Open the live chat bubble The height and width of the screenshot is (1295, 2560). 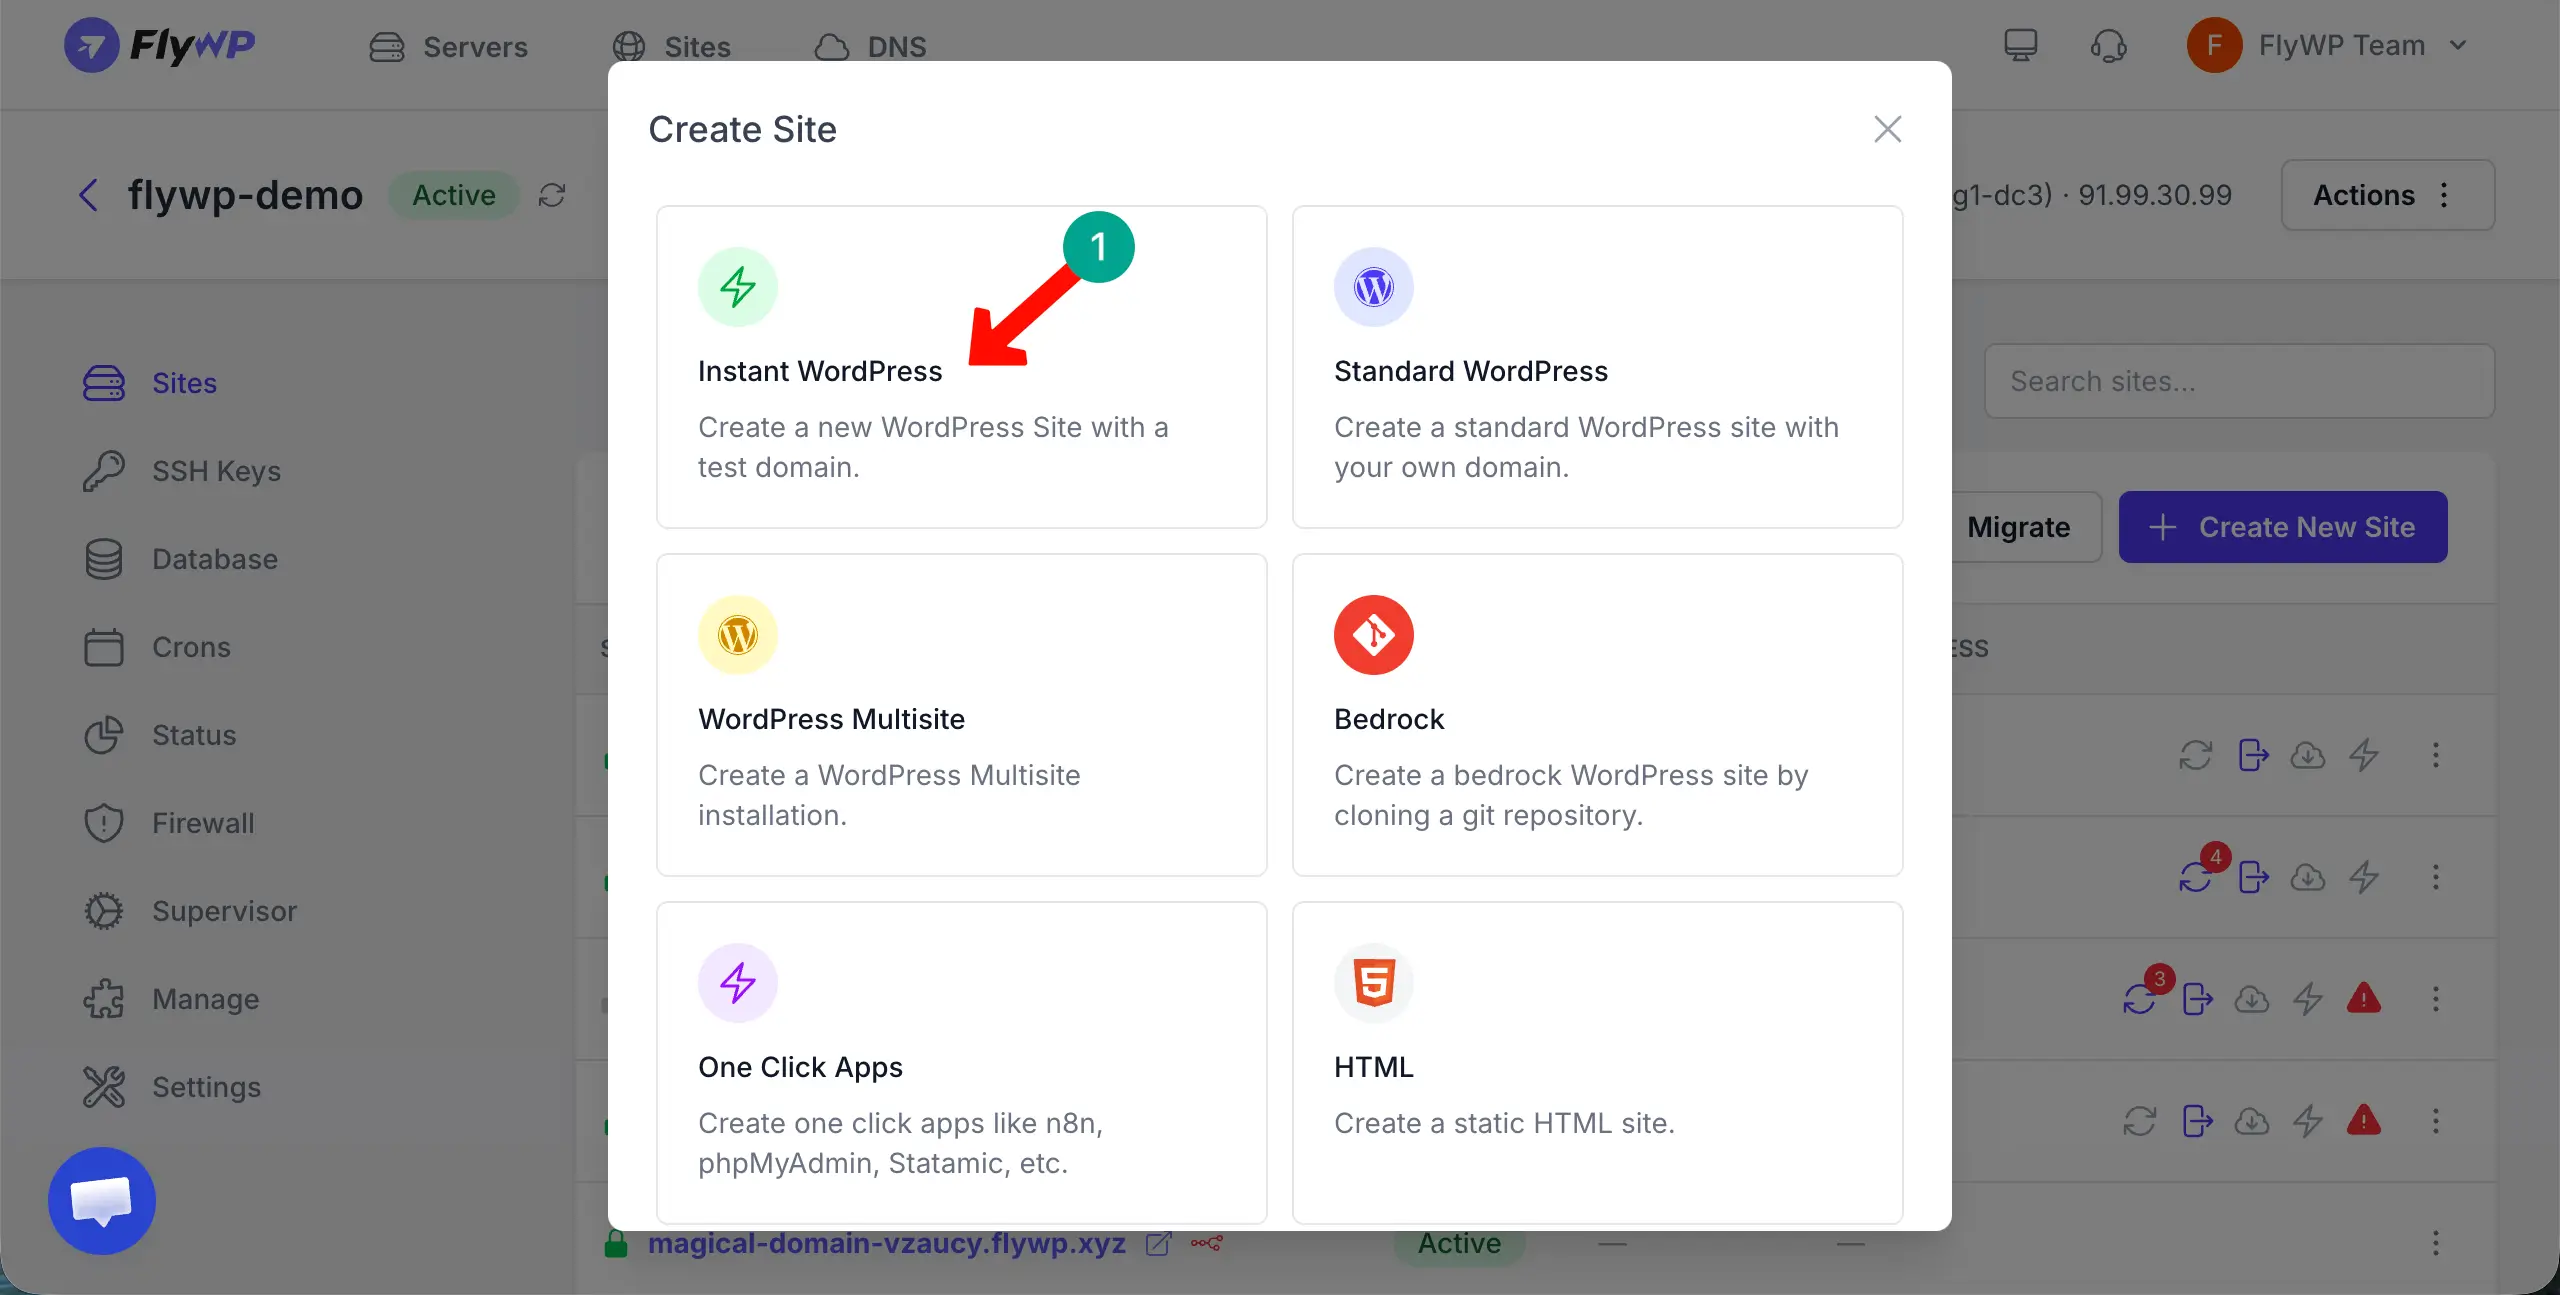[102, 1201]
